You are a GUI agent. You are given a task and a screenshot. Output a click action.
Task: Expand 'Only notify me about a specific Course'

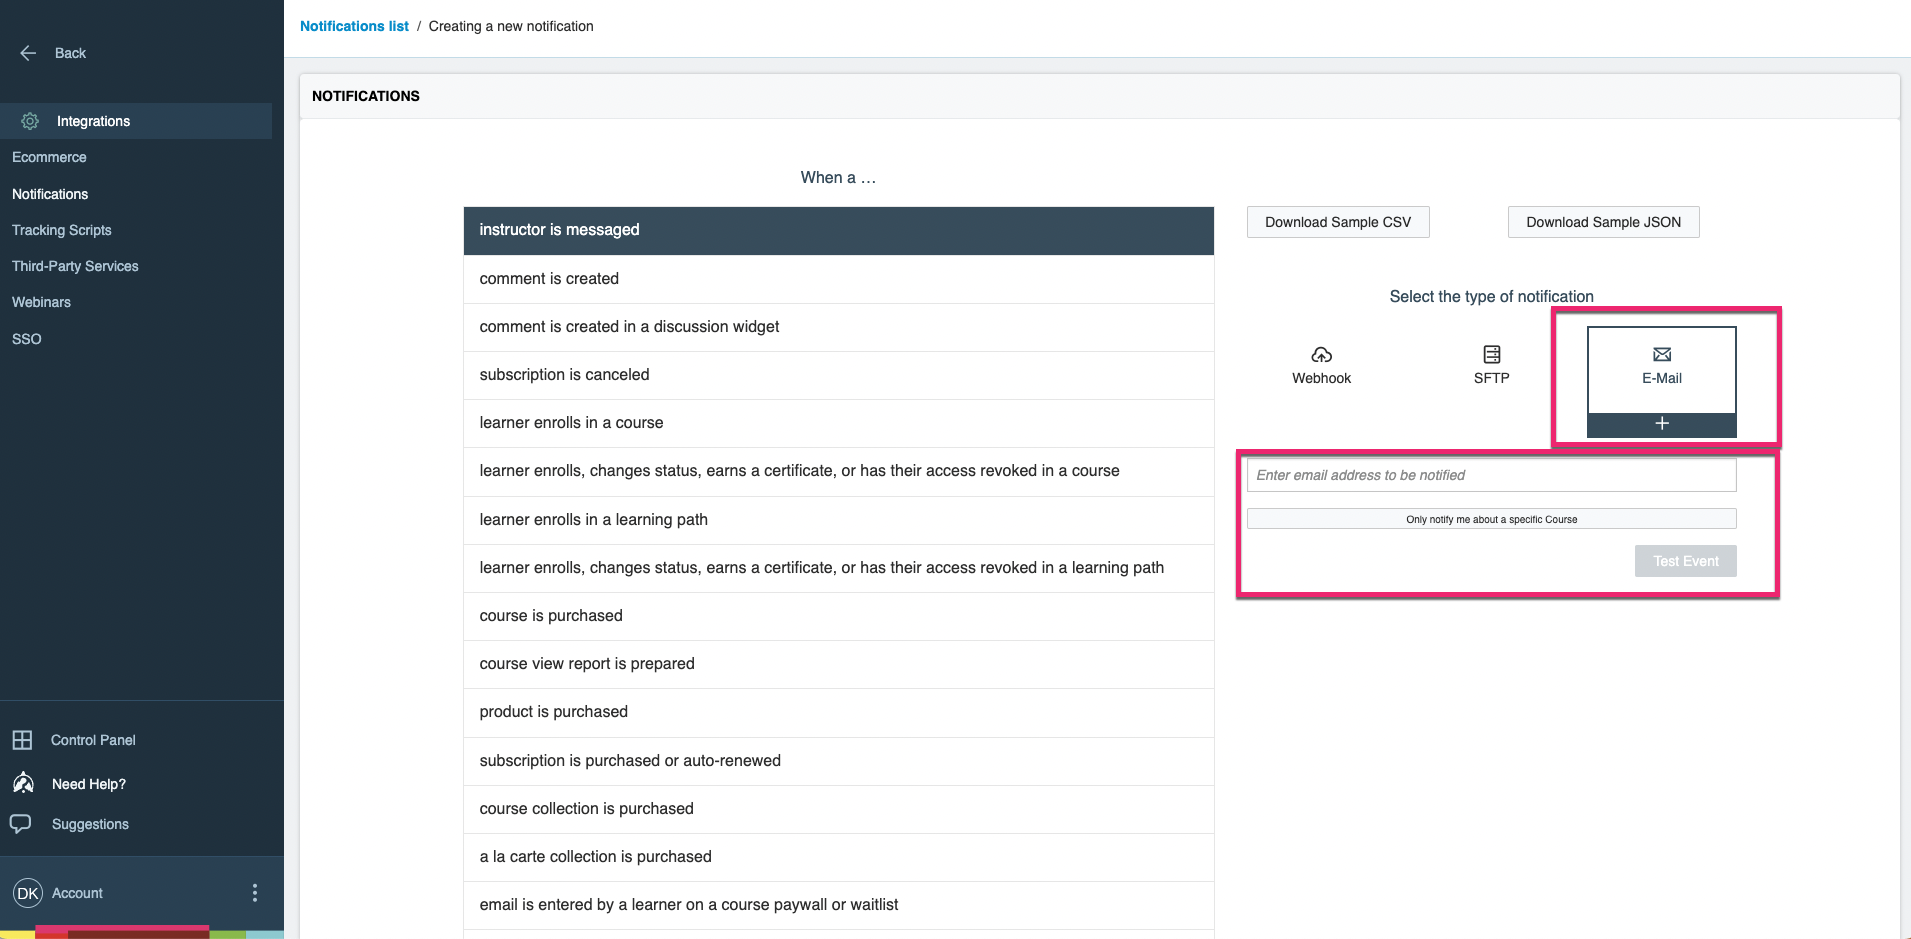(1491, 519)
